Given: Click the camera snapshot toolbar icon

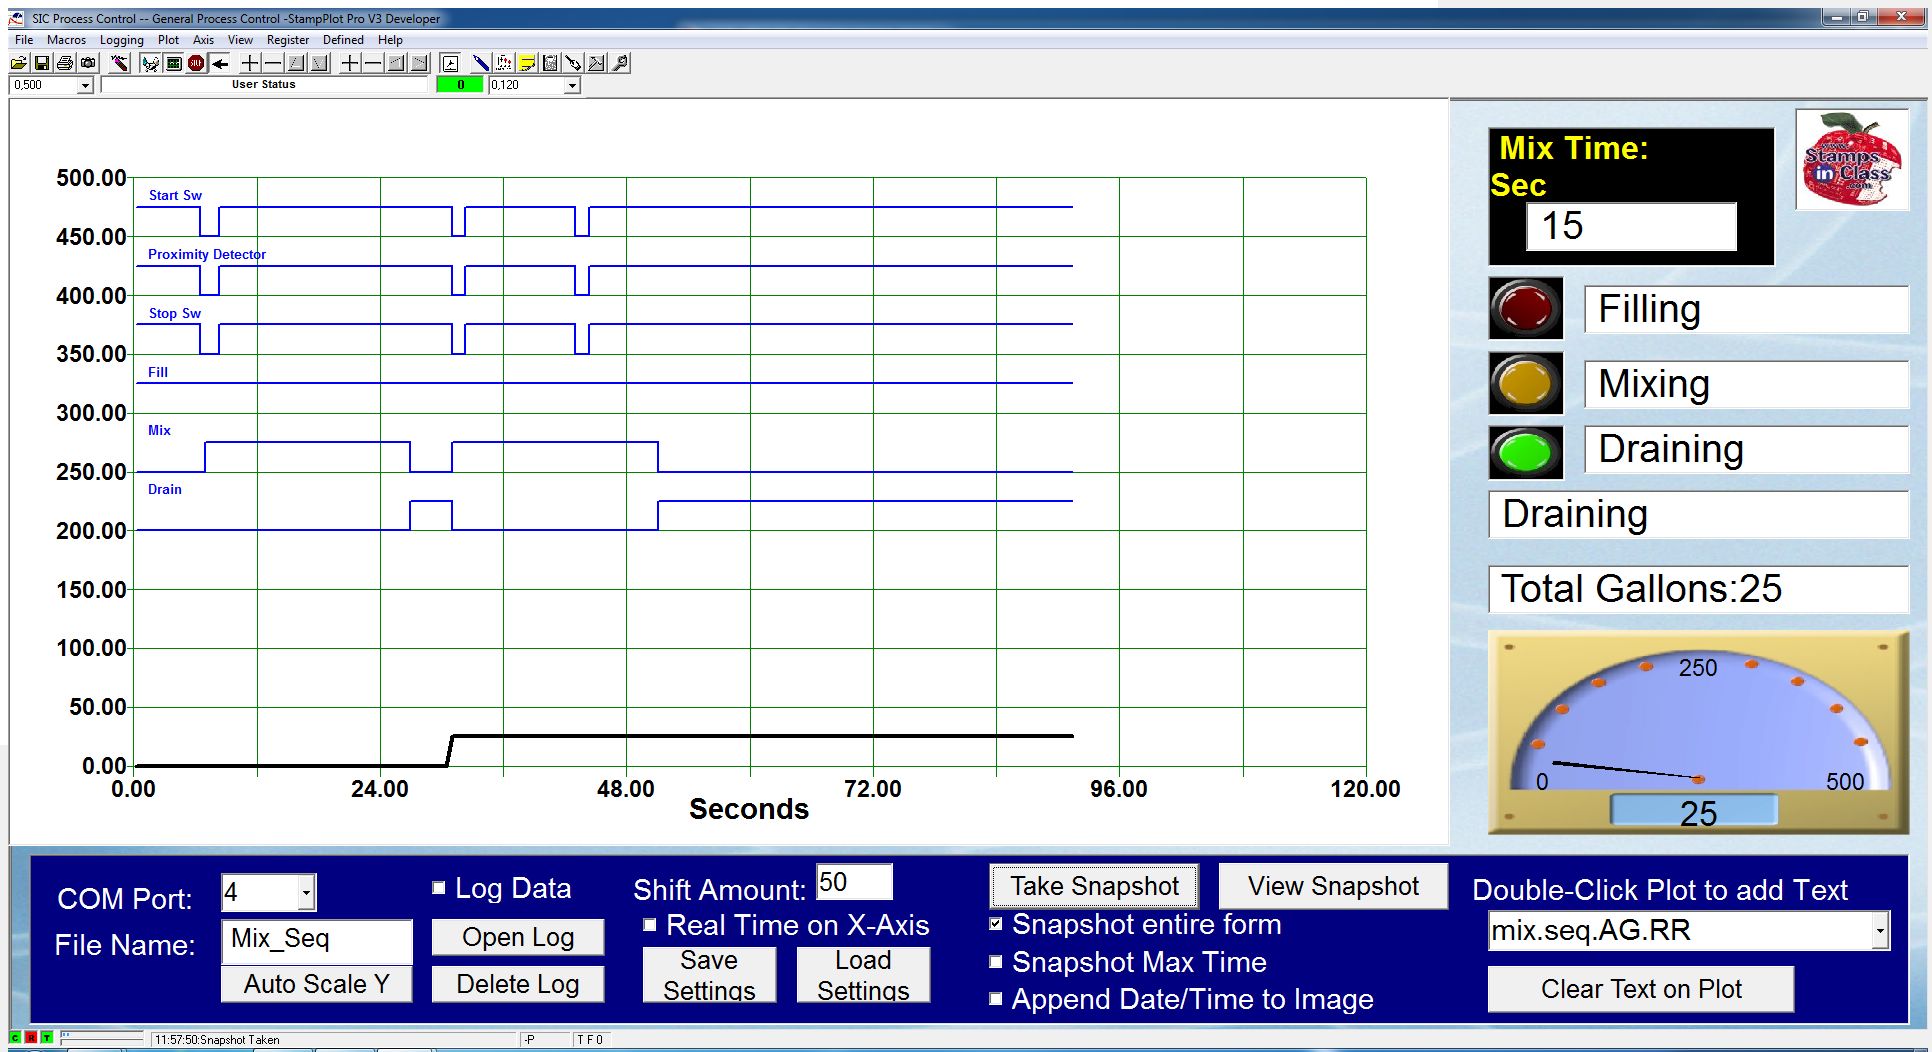Looking at the screenshot, I should tap(88, 63).
